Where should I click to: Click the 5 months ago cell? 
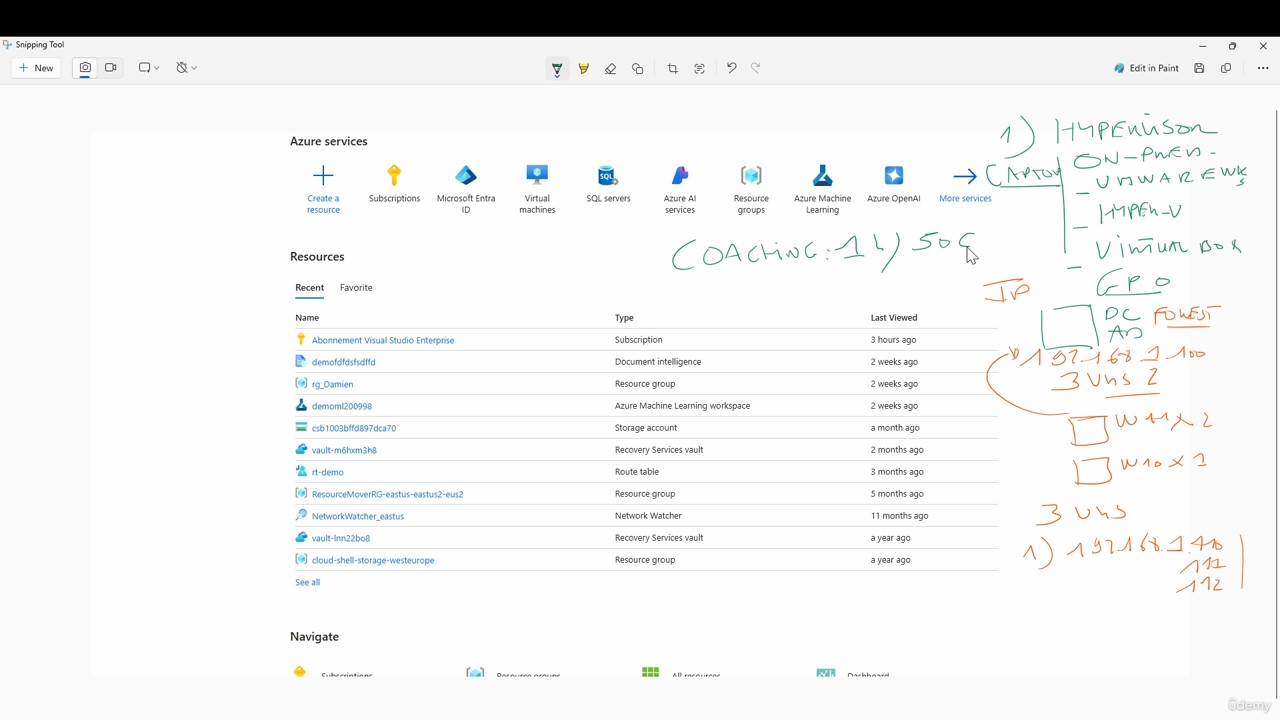pos(897,494)
